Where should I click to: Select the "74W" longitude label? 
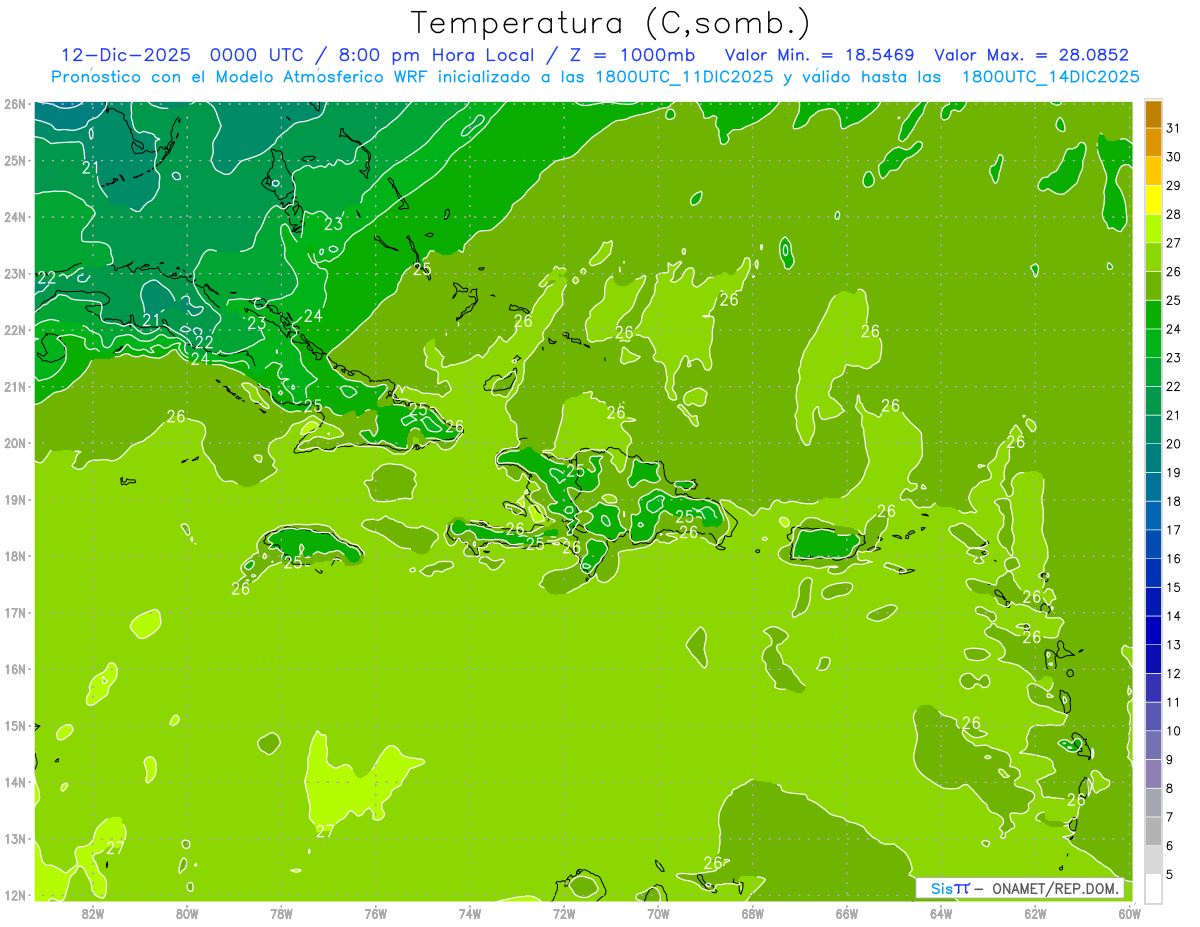coord(470,913)
